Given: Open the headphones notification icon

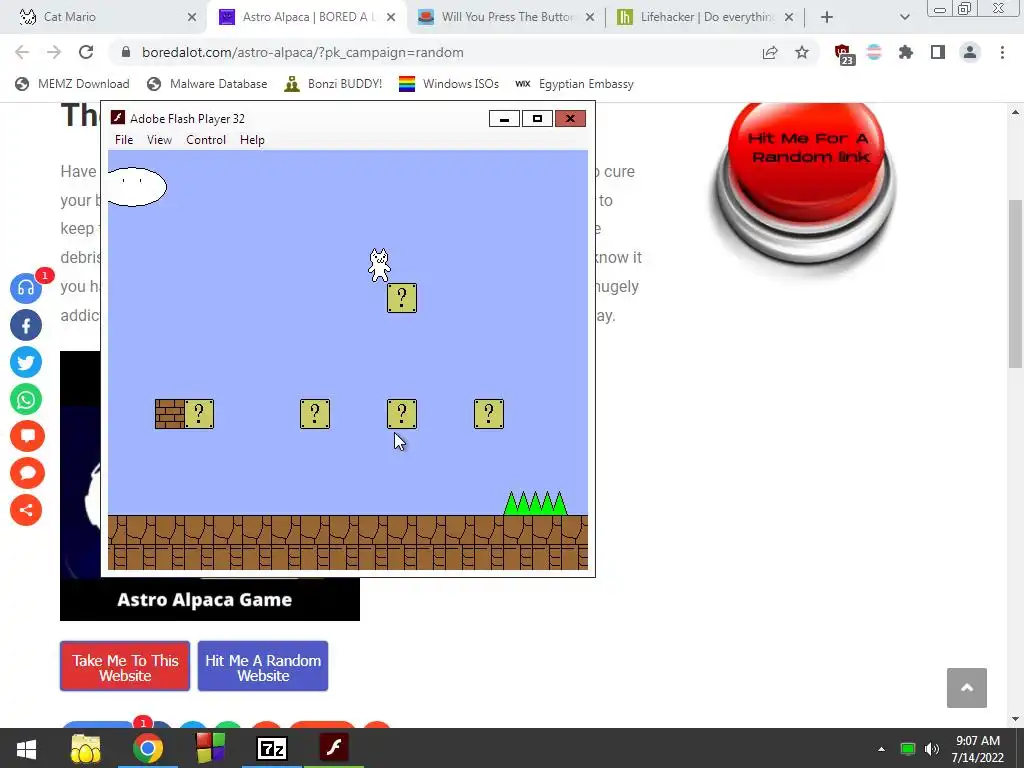Looking at the screenshot, I should [x=26, y=288].
